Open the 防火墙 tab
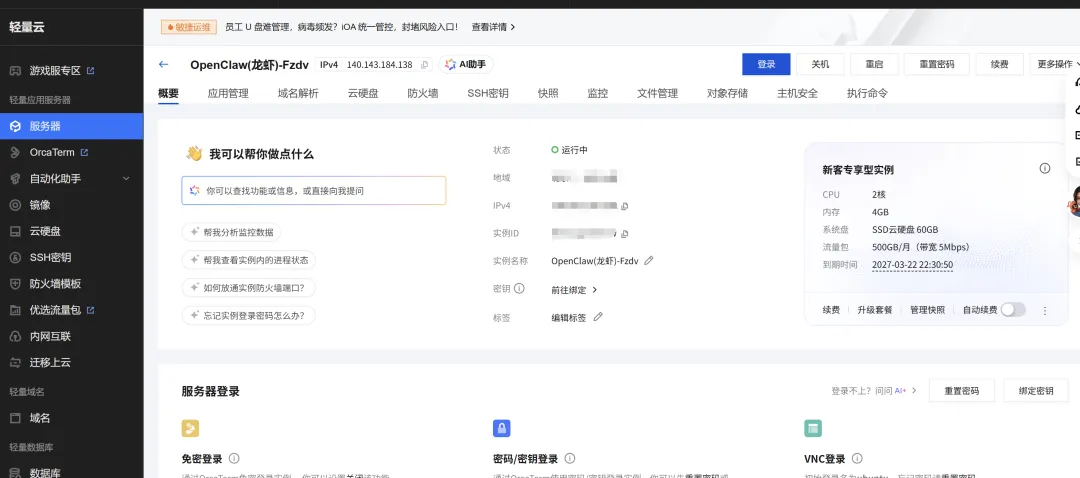The image size is (1080, 478). [x=422, y=93]
